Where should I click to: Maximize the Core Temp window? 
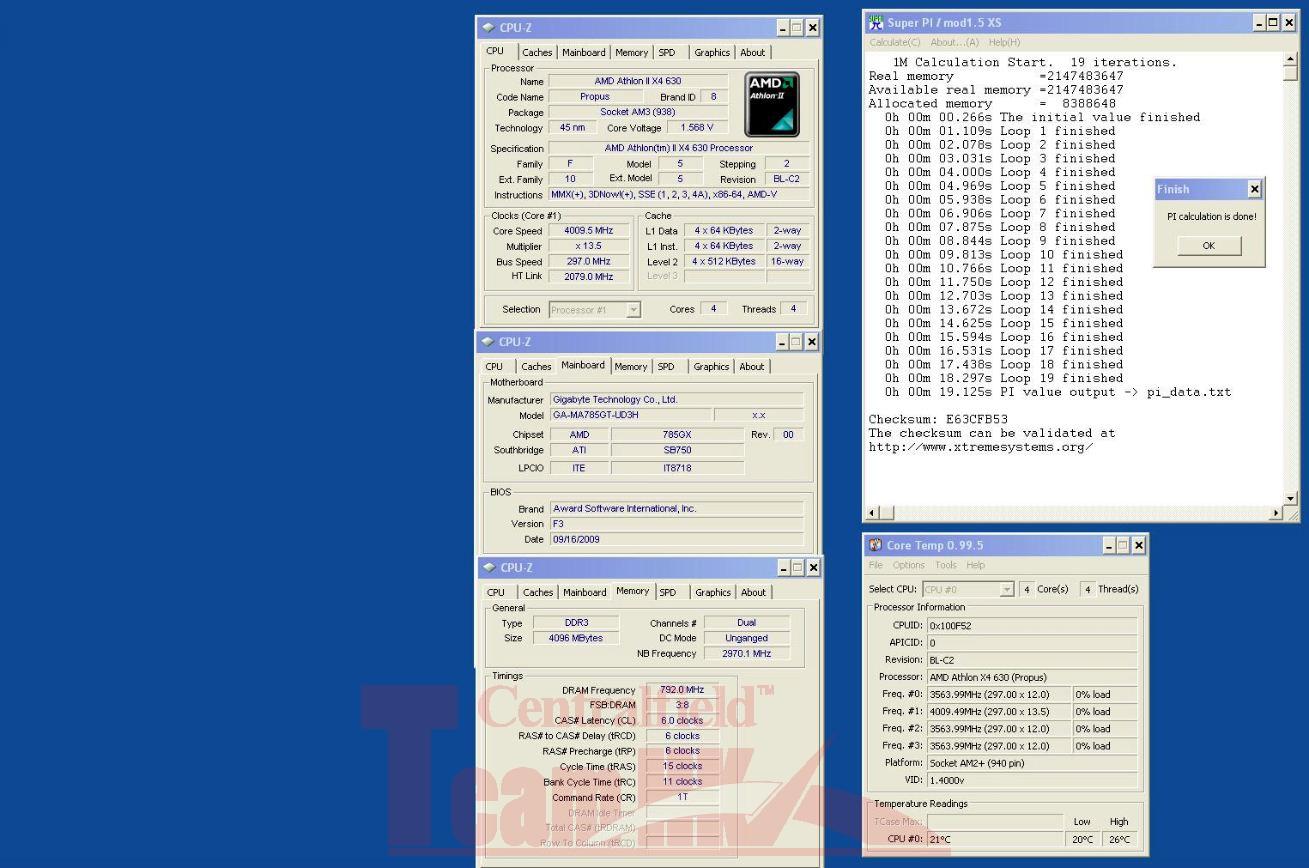[x=1124, y=545]
